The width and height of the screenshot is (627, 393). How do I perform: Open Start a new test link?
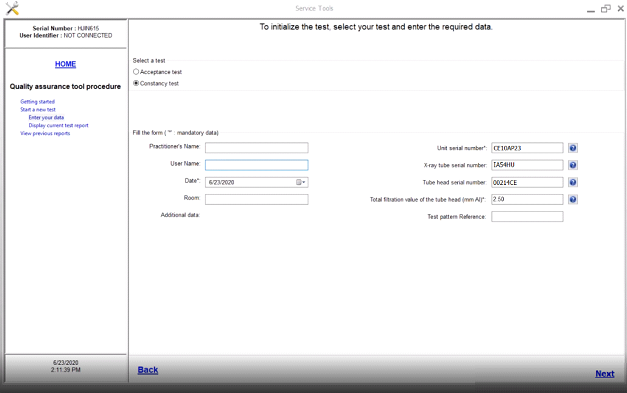pyautogui.click(x=38, y=110)
